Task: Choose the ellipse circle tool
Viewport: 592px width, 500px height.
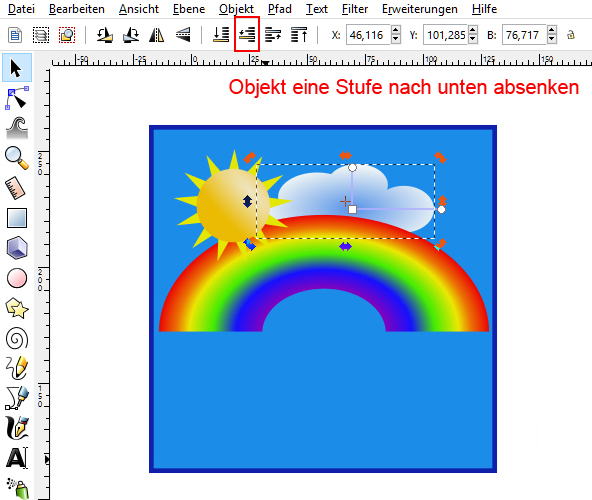Action: [x=17, y=278]
